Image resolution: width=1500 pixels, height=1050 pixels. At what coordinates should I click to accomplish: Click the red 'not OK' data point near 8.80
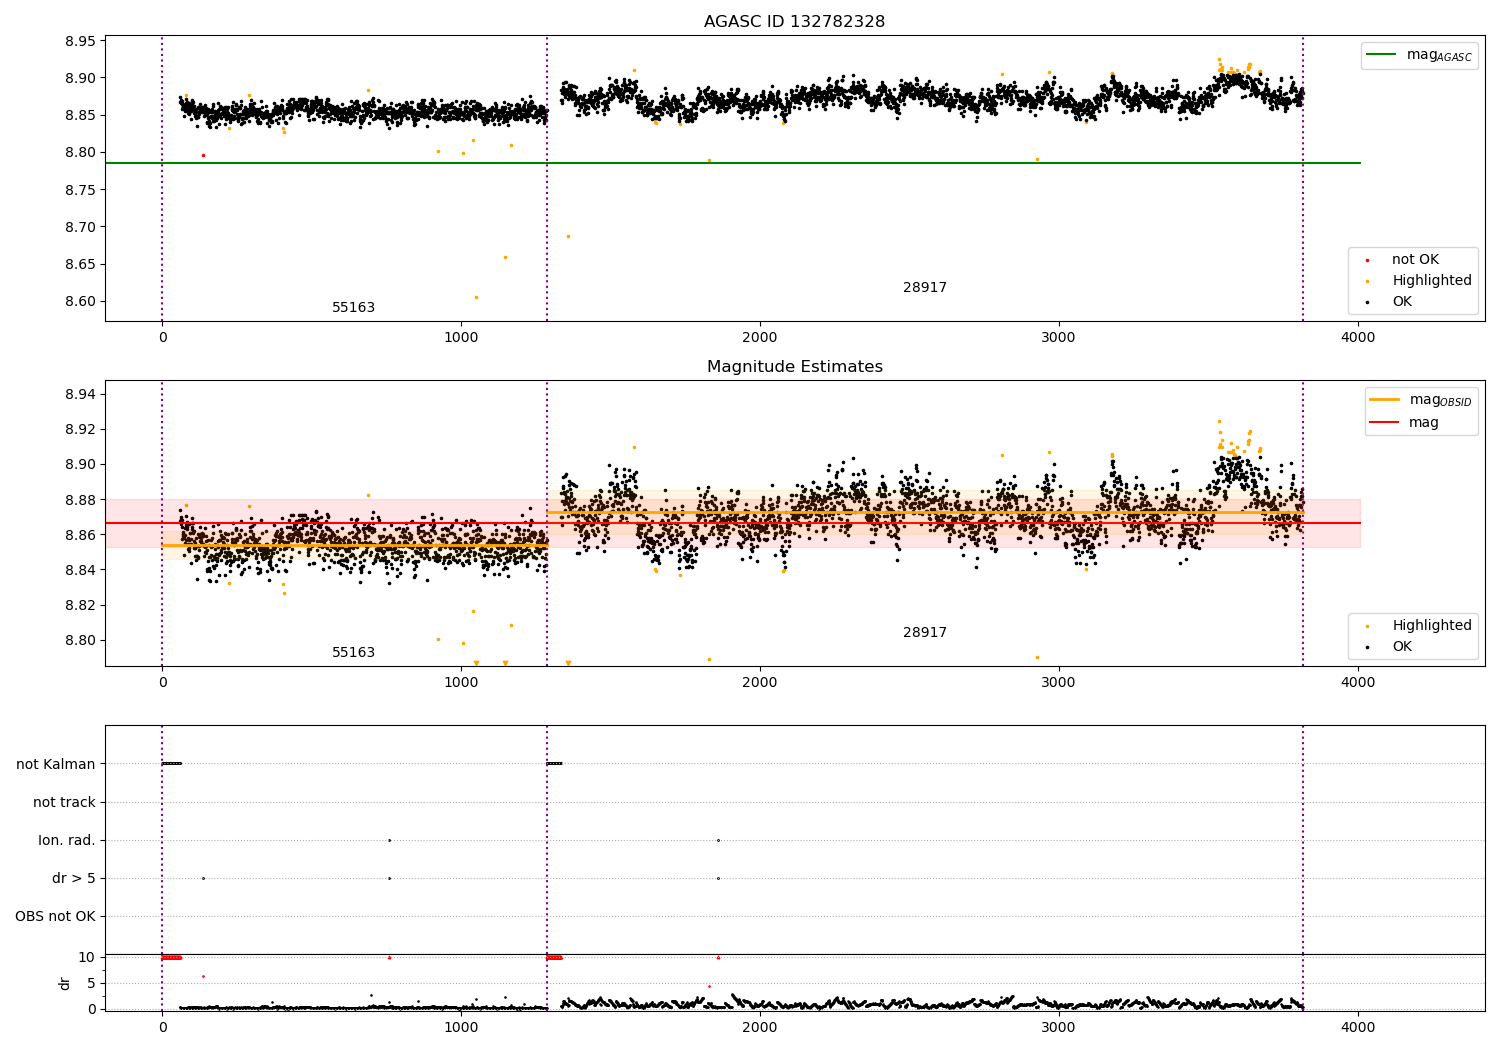click(x=203, y=155)
